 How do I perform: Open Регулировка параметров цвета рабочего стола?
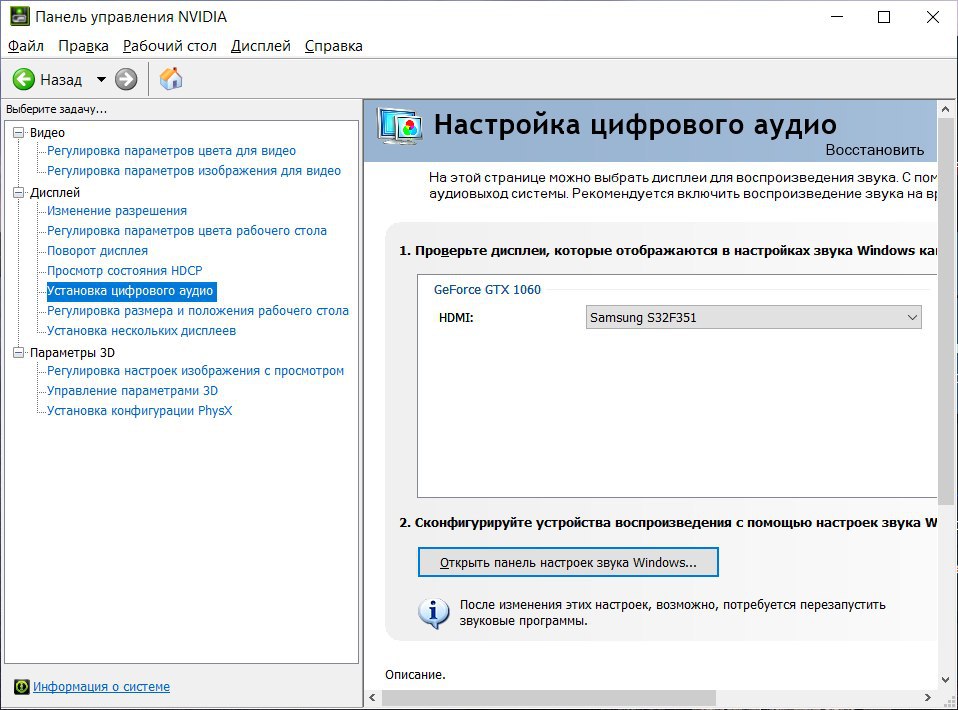point(187,231)
